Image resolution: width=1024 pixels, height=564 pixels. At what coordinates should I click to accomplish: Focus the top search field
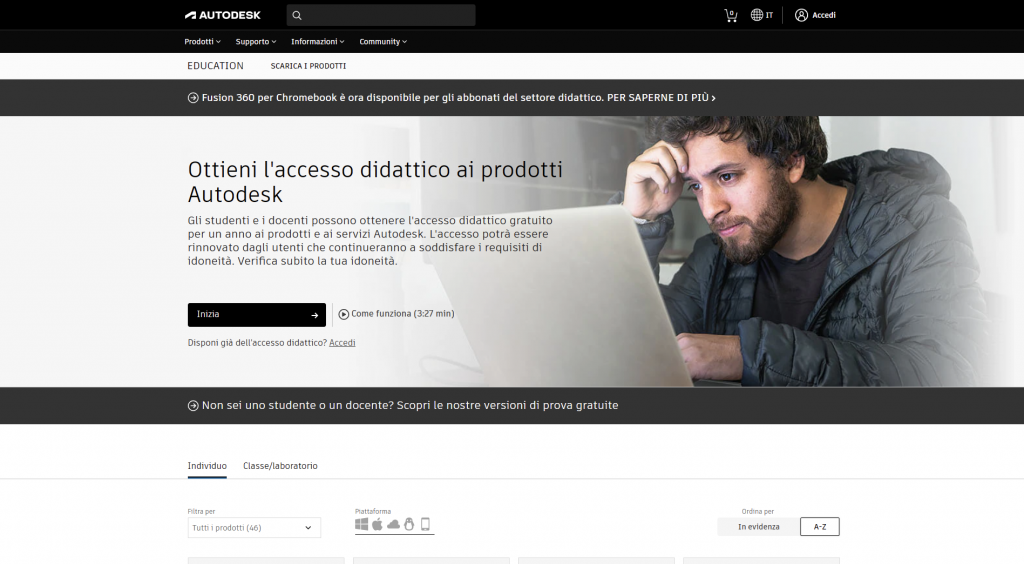(381, 15)
